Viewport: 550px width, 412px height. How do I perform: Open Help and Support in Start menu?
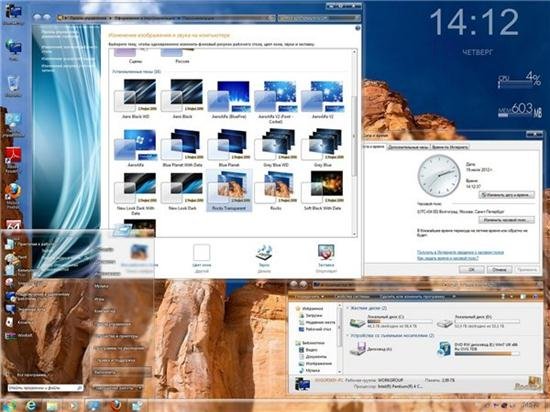[115, 360]
